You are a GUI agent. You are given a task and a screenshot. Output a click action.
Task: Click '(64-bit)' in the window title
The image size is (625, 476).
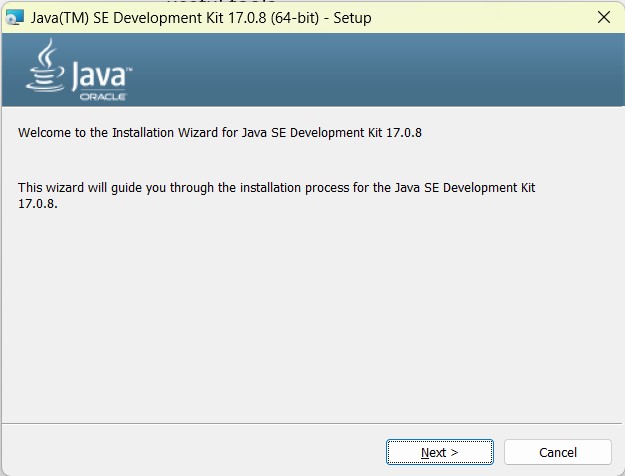pyautogui.click(x=295, y=18)
